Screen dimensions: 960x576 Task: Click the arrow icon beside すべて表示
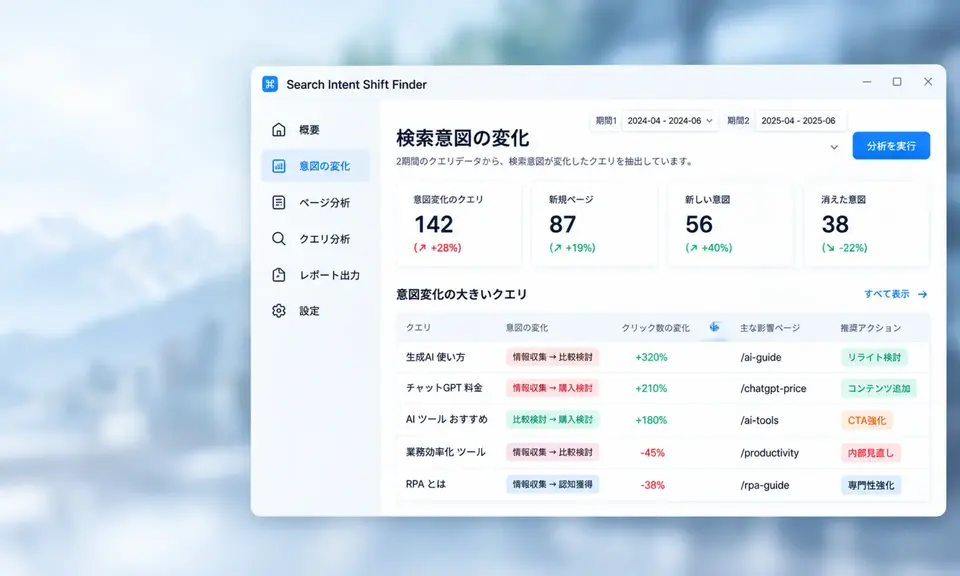[x=923, y=294]
